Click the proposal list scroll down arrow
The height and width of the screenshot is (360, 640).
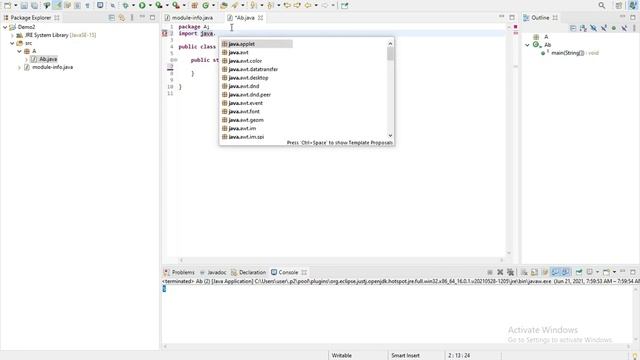pos(390,136)
